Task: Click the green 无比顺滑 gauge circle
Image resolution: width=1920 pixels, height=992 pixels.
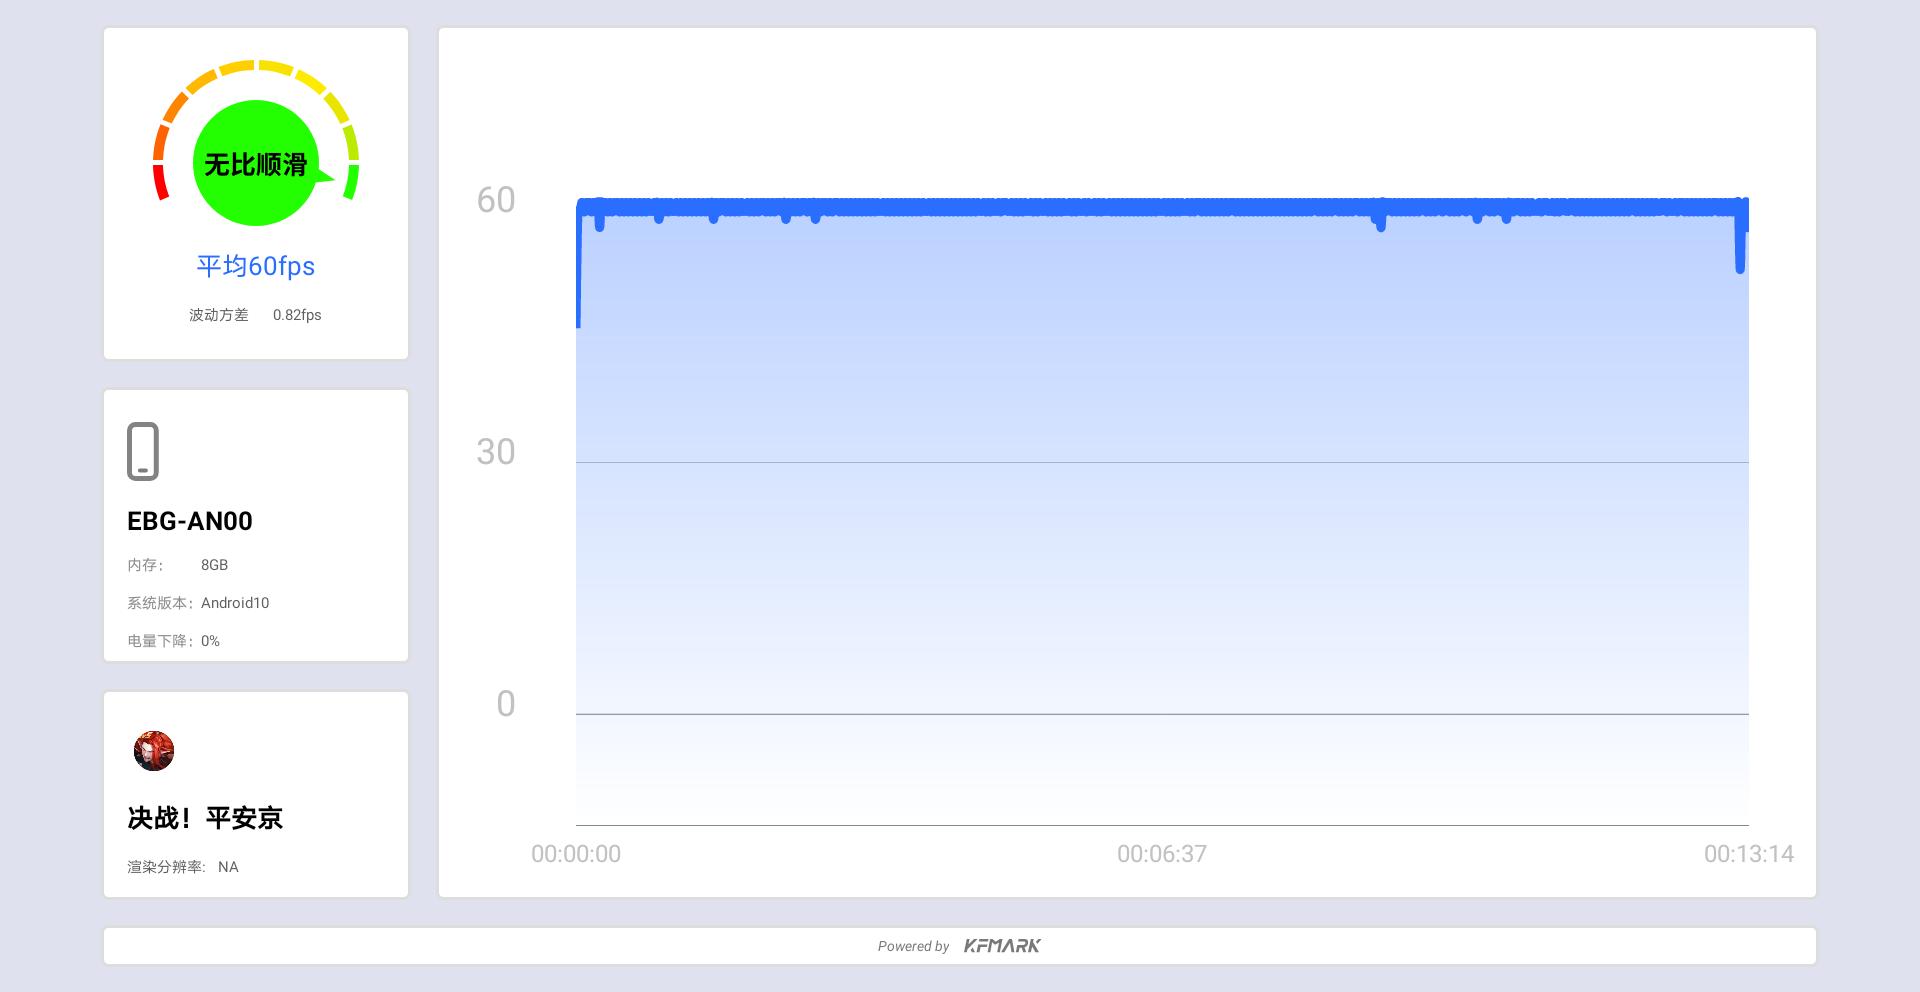Action: [256, 163]
